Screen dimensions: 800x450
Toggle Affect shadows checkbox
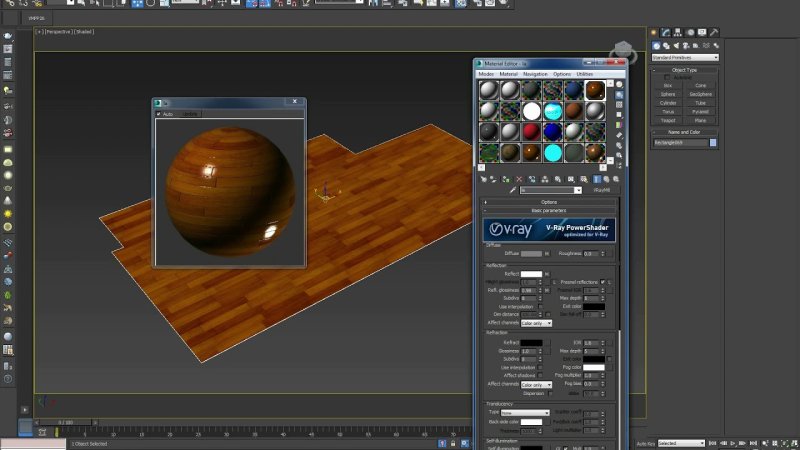coord(540,376)
